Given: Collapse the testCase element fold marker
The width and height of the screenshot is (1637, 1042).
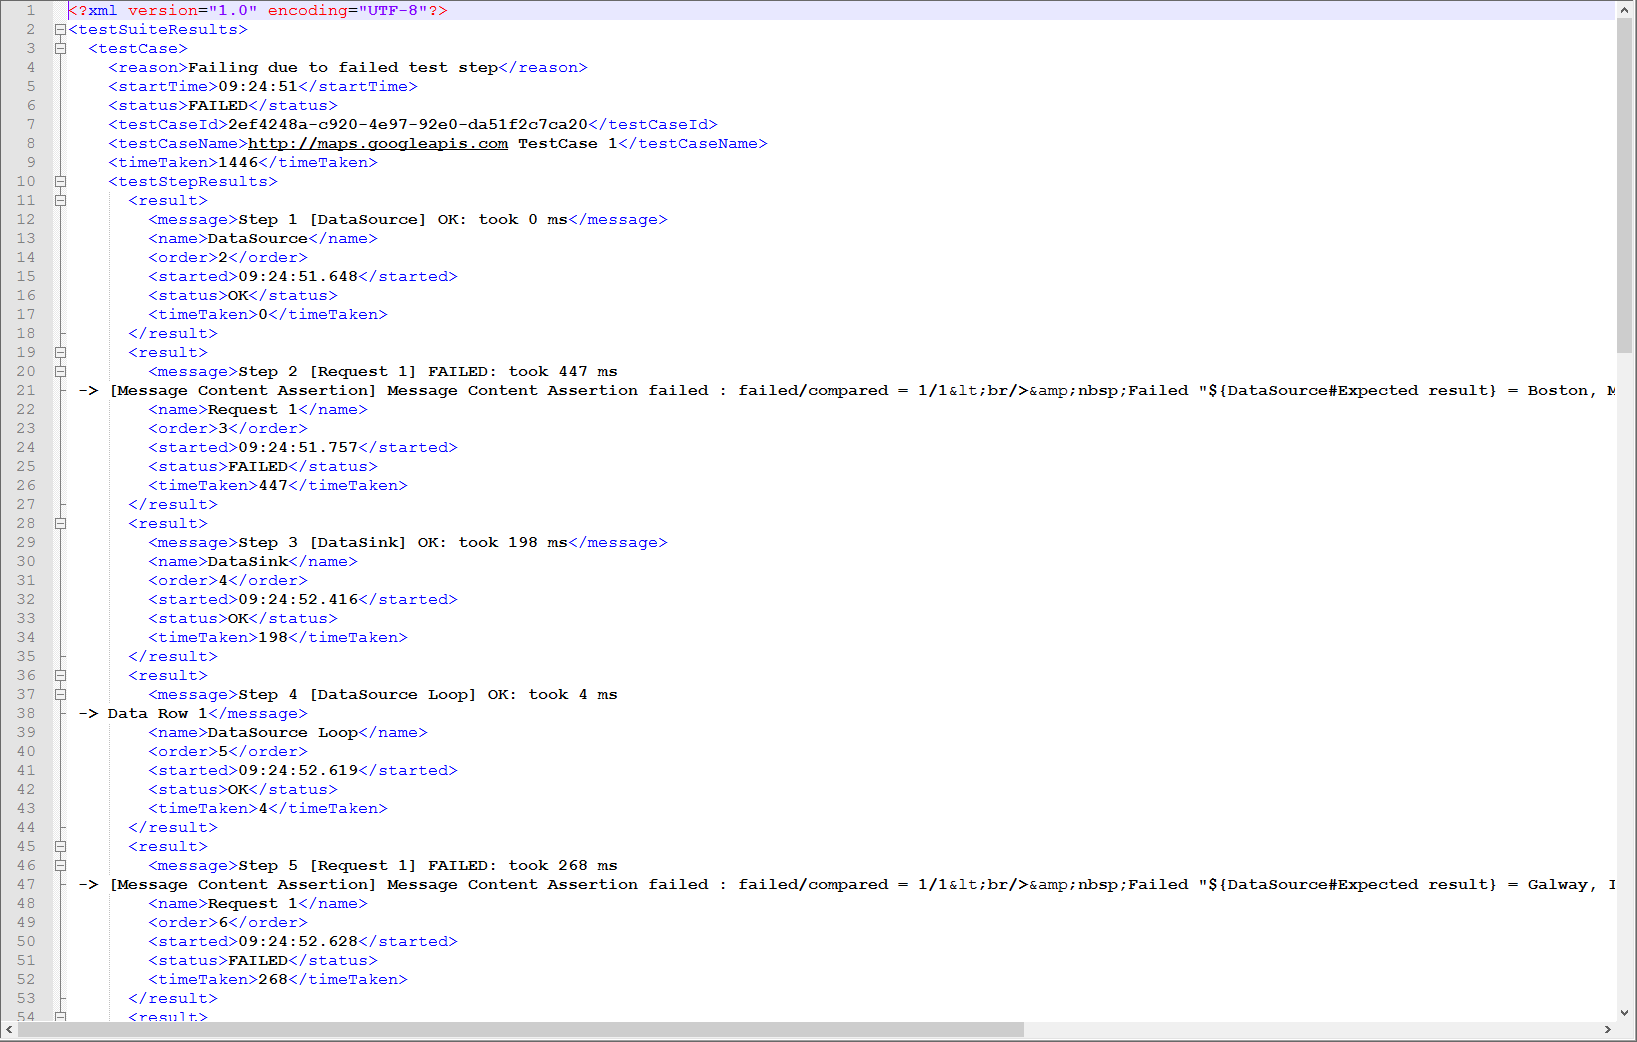Looking at the screenshot, I should tap(60, 48).
